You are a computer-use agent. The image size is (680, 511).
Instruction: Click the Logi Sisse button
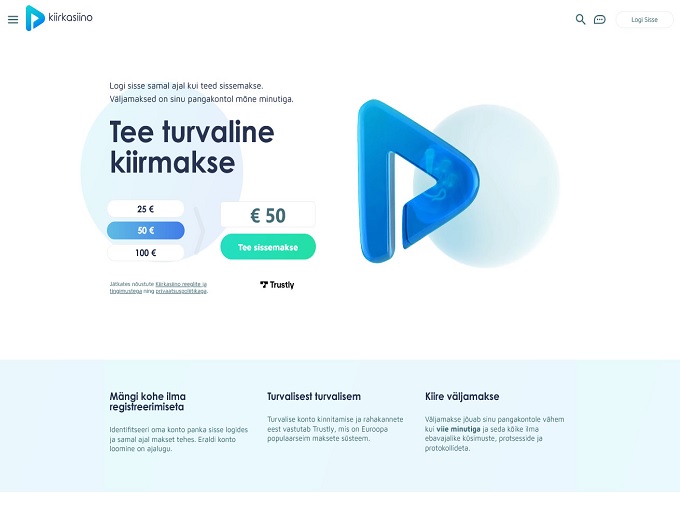pos(644,19)
